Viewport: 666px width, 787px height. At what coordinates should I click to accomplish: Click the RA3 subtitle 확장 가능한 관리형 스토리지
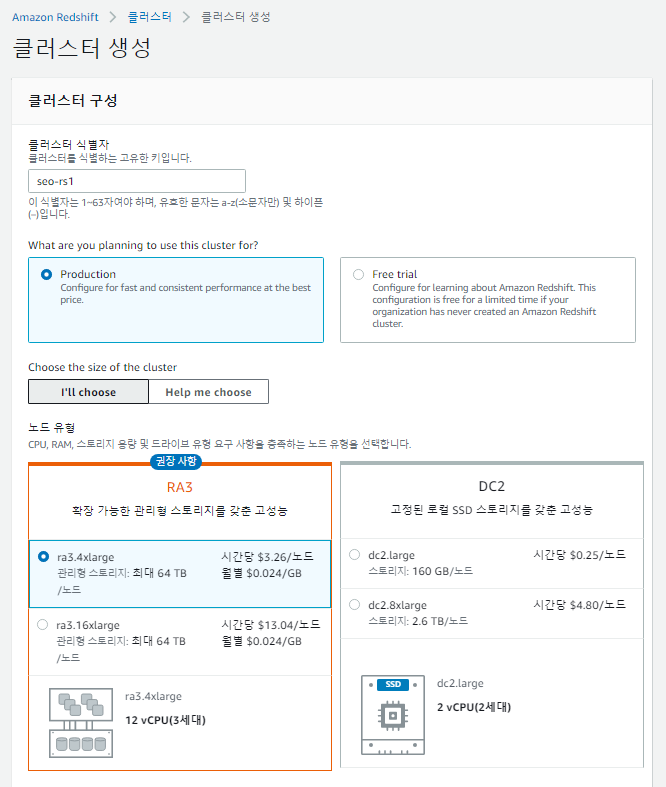click(180, 511)
